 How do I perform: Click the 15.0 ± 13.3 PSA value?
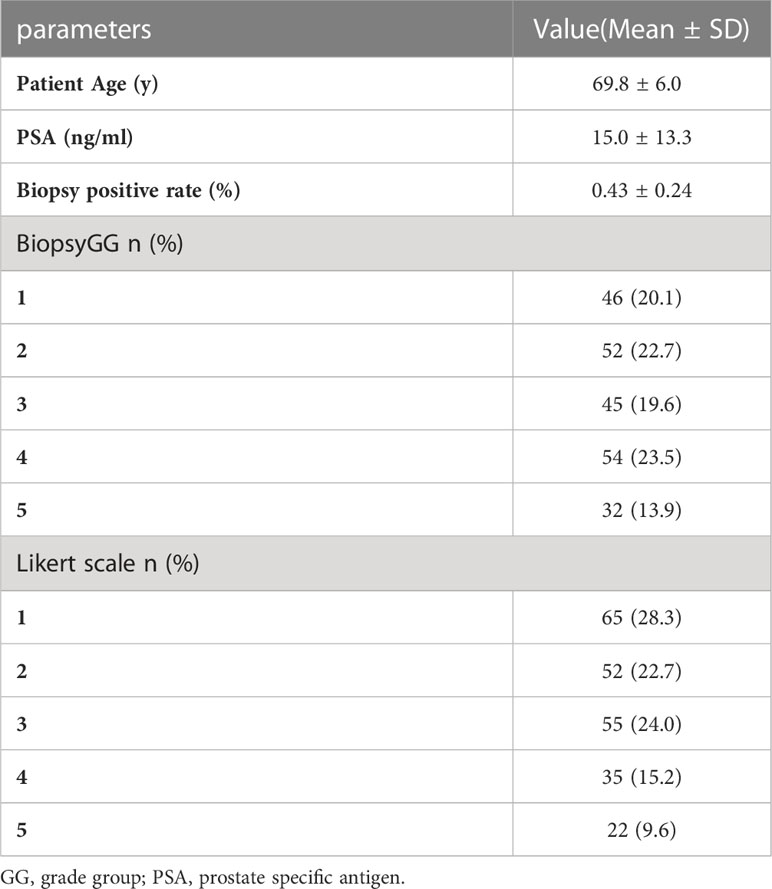[x=642, y=137]
